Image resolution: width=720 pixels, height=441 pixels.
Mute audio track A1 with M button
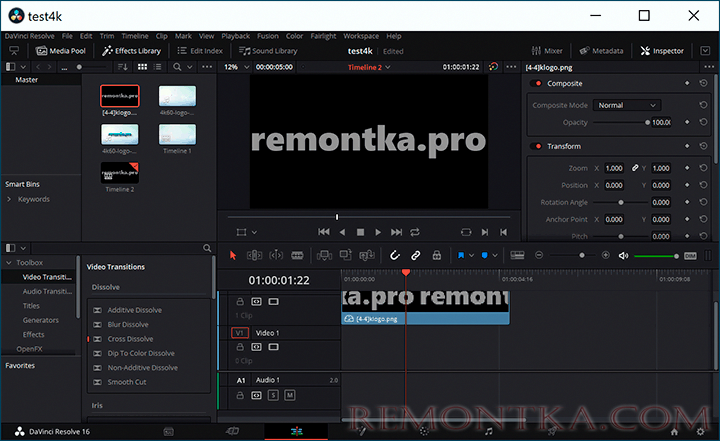click(290, 395)
